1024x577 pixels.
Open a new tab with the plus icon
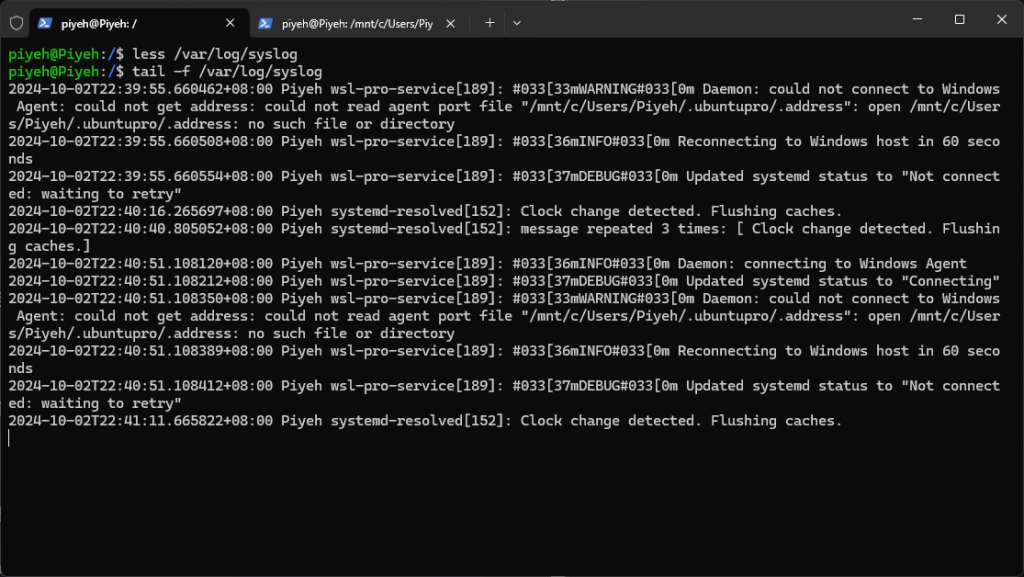click(490, 23)
